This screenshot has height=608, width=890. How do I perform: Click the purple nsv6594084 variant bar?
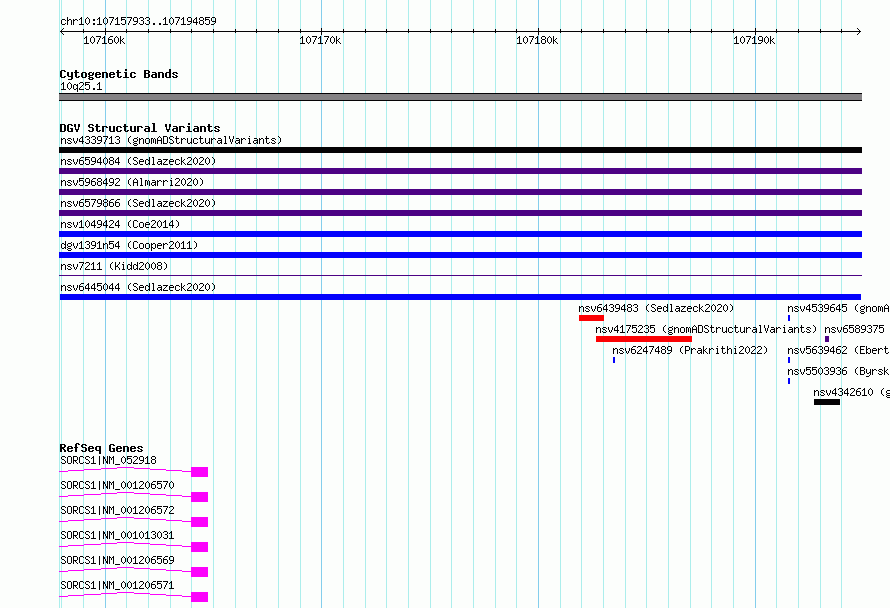click(460, 171)
